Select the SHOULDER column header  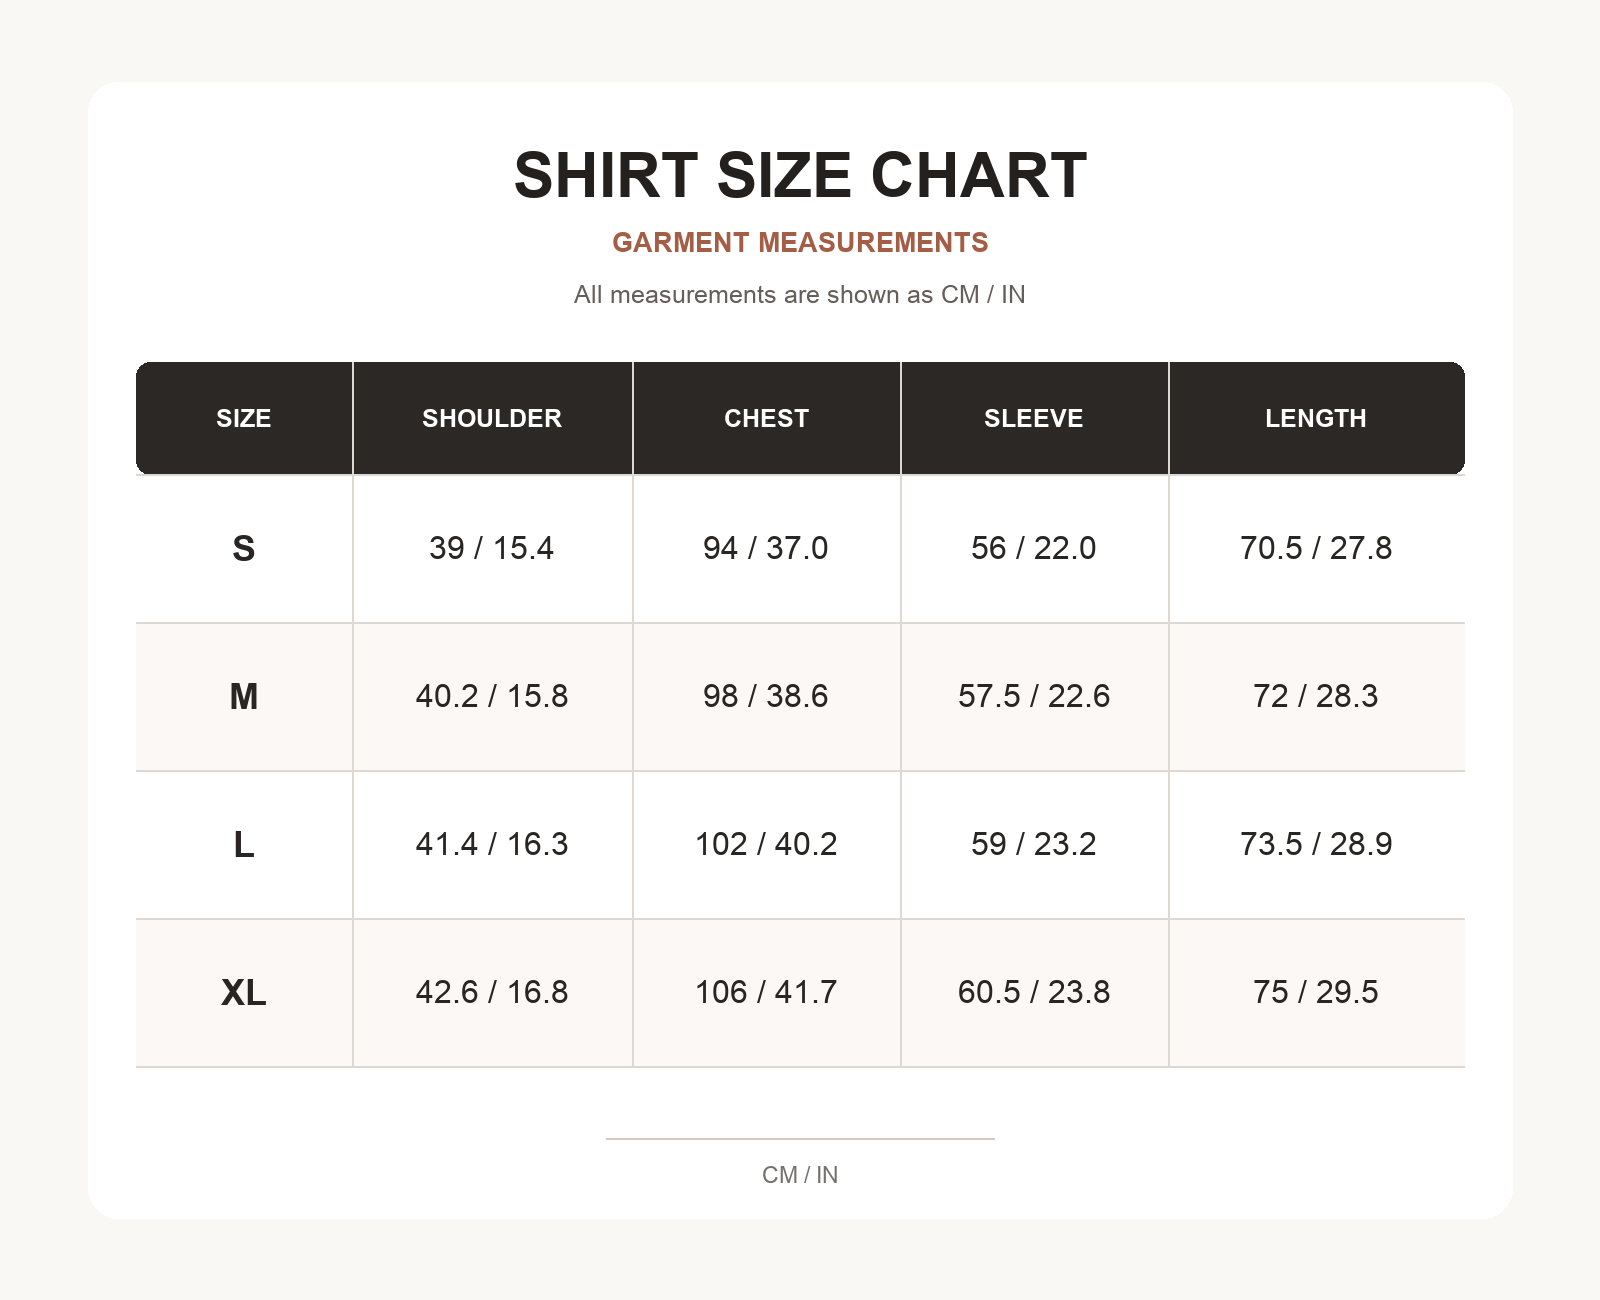[492, 418]
